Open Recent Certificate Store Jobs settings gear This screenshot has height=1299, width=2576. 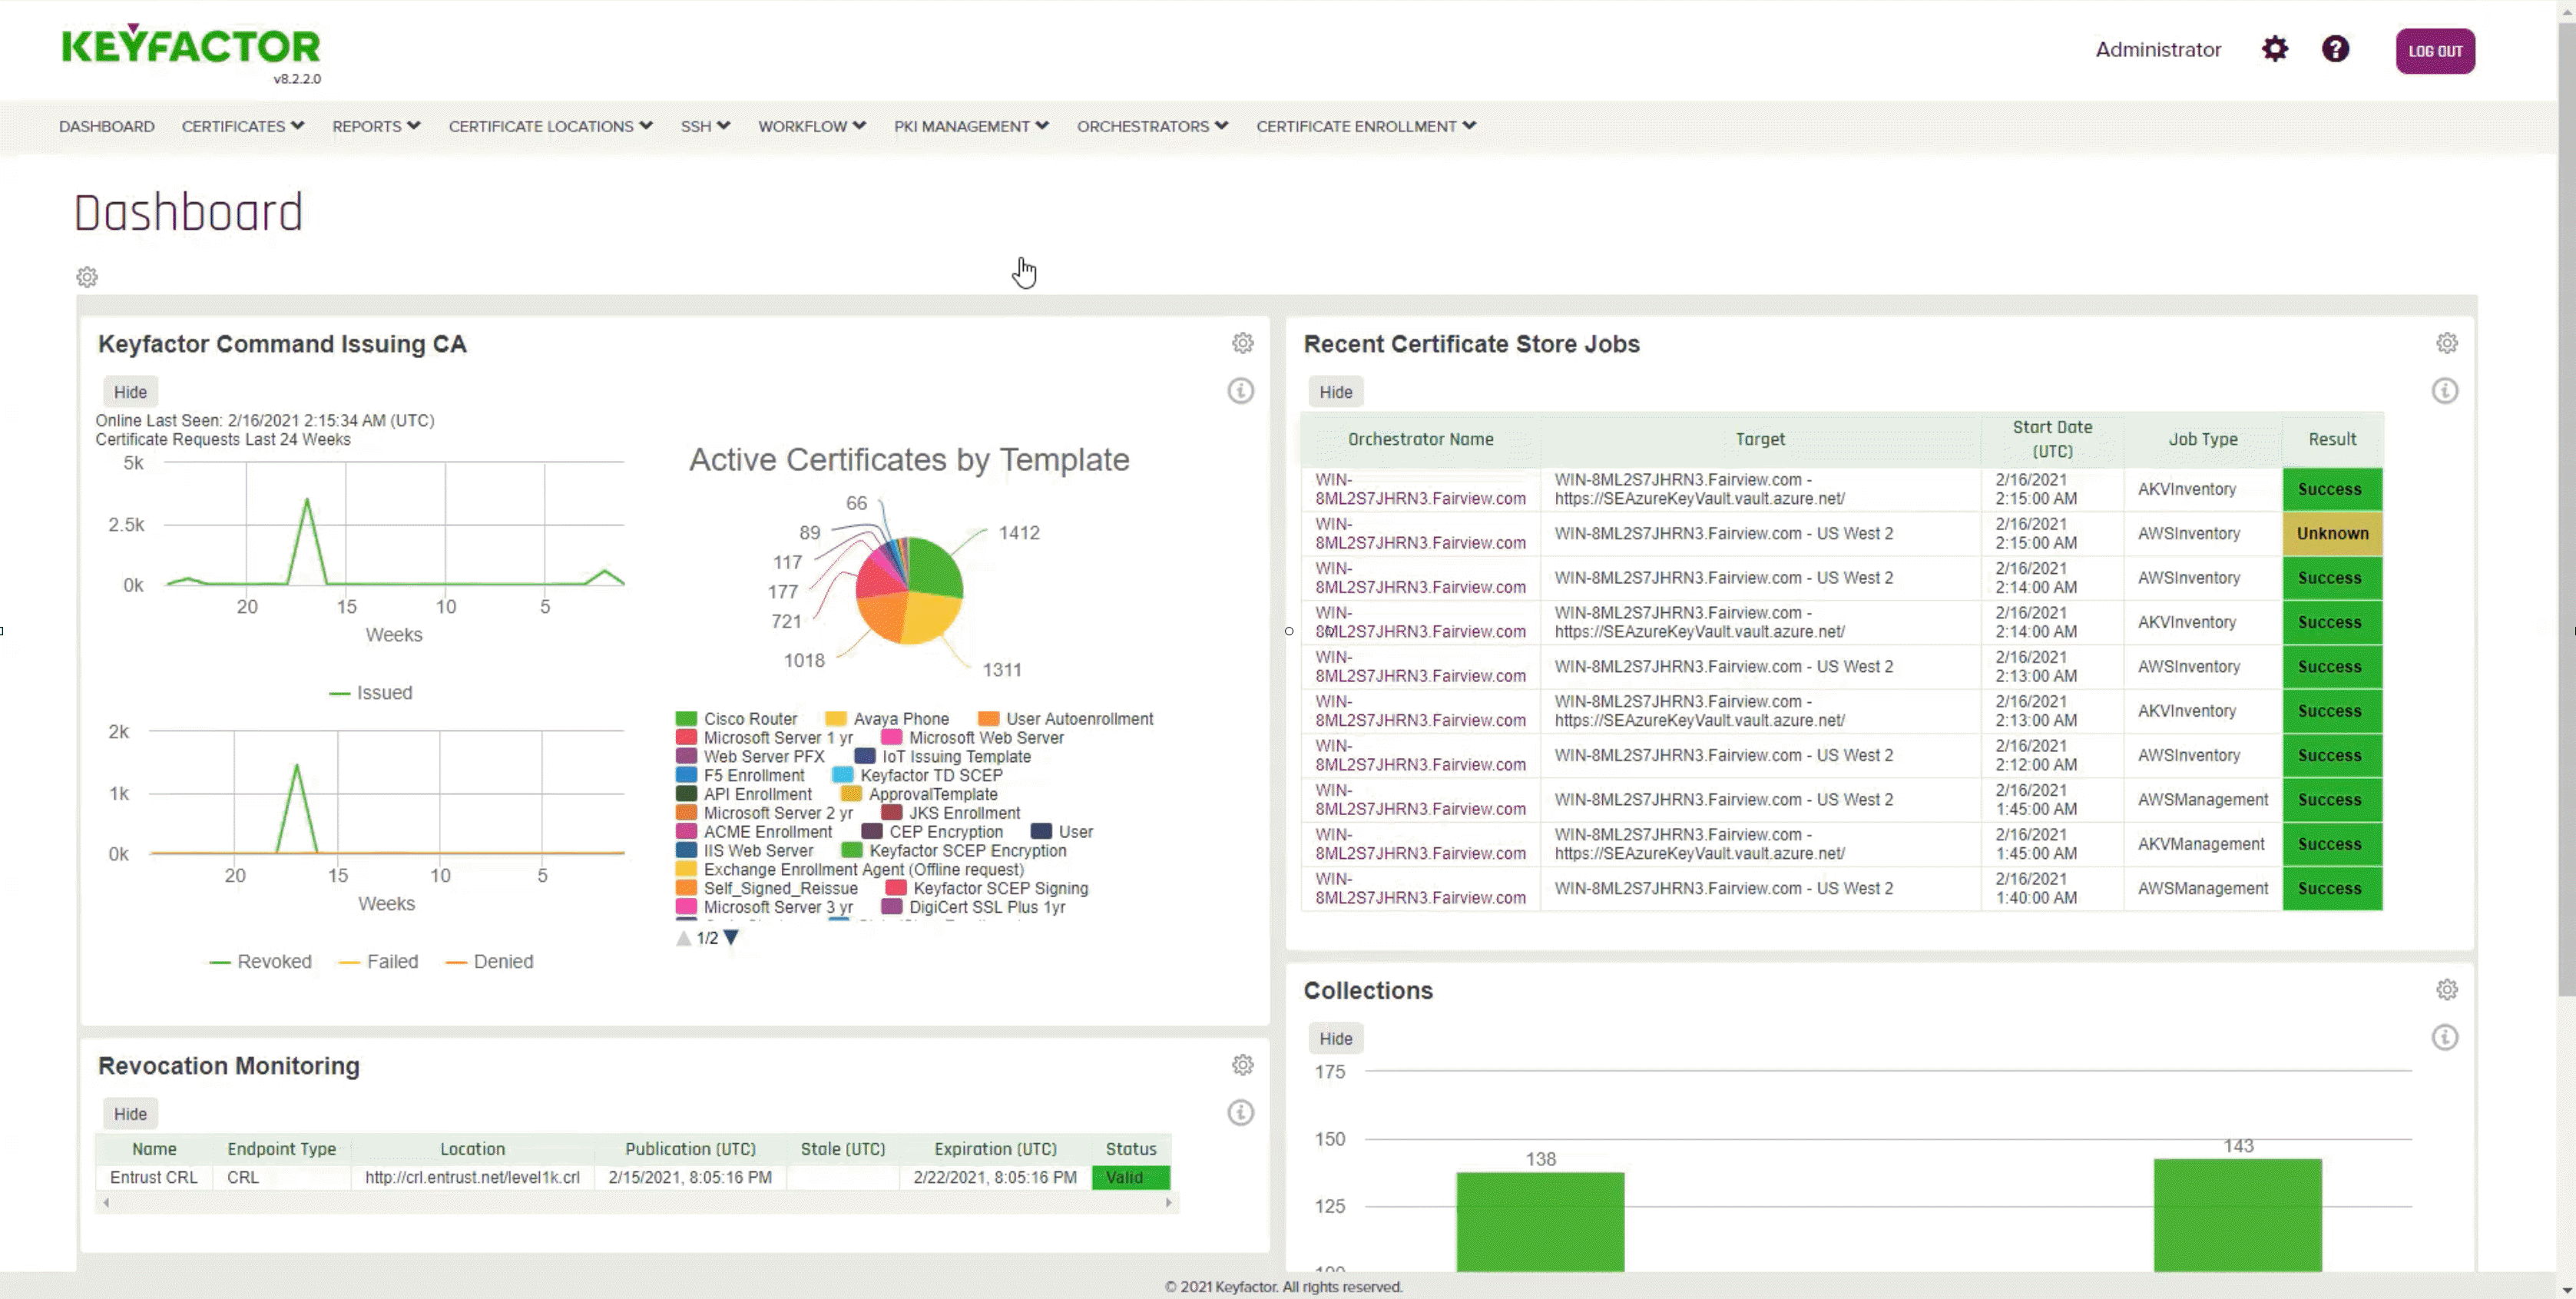[2446, 343]
